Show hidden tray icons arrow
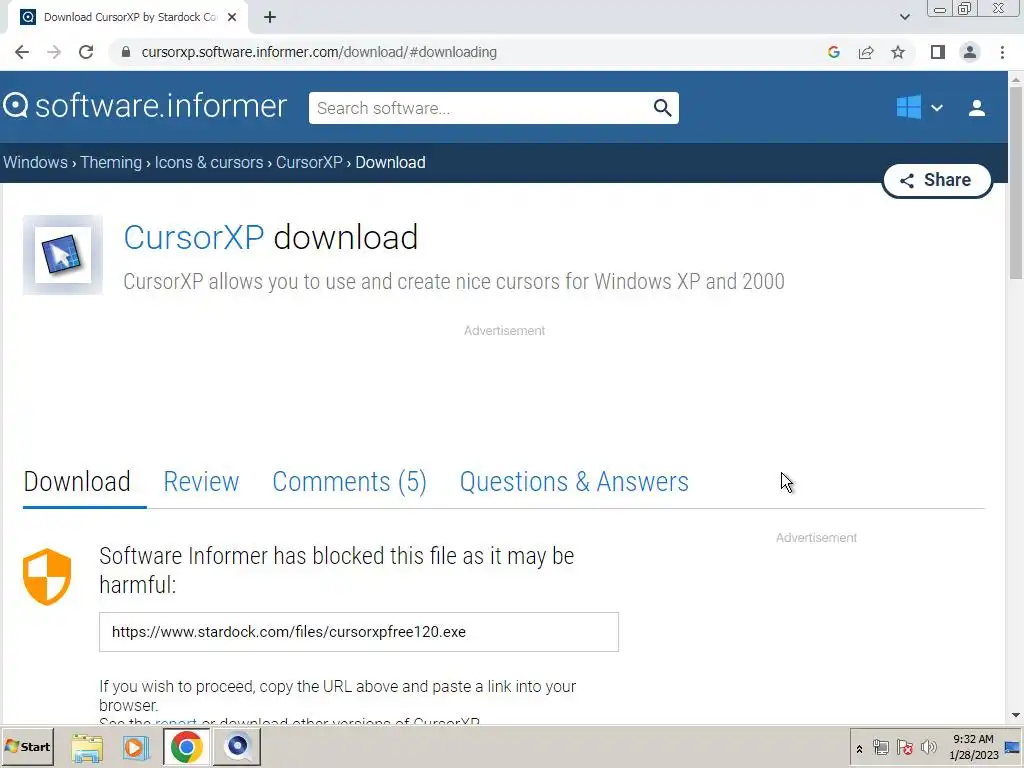The width and height of the screenshot is (1024, 768). pyautogui.click(x=859, y=749)
